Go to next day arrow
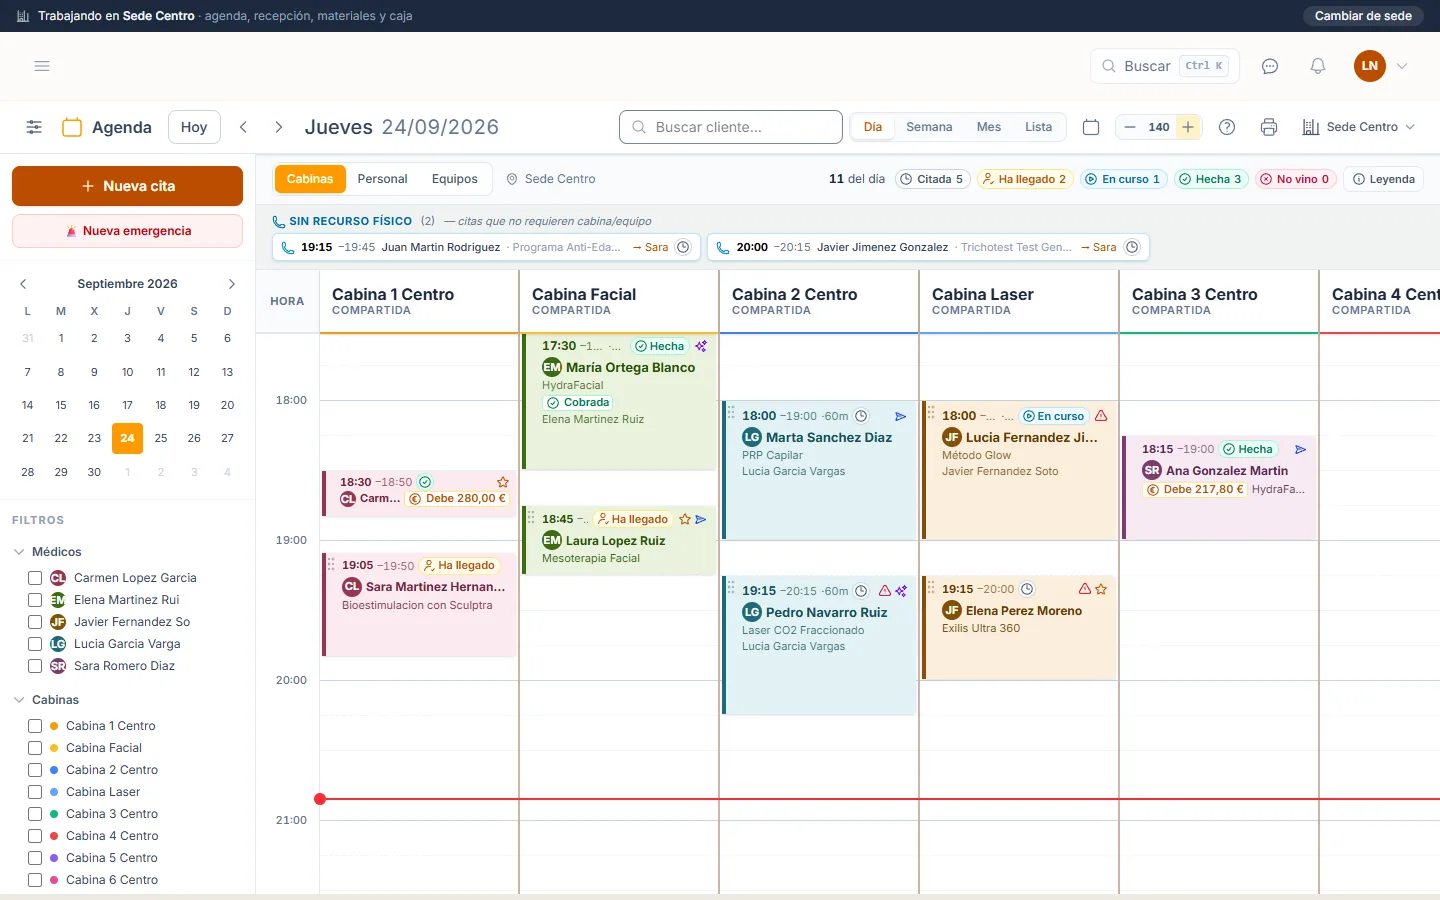Image resolution: width=1440 pixels, height=900 pixels. (x=279, y=127)
